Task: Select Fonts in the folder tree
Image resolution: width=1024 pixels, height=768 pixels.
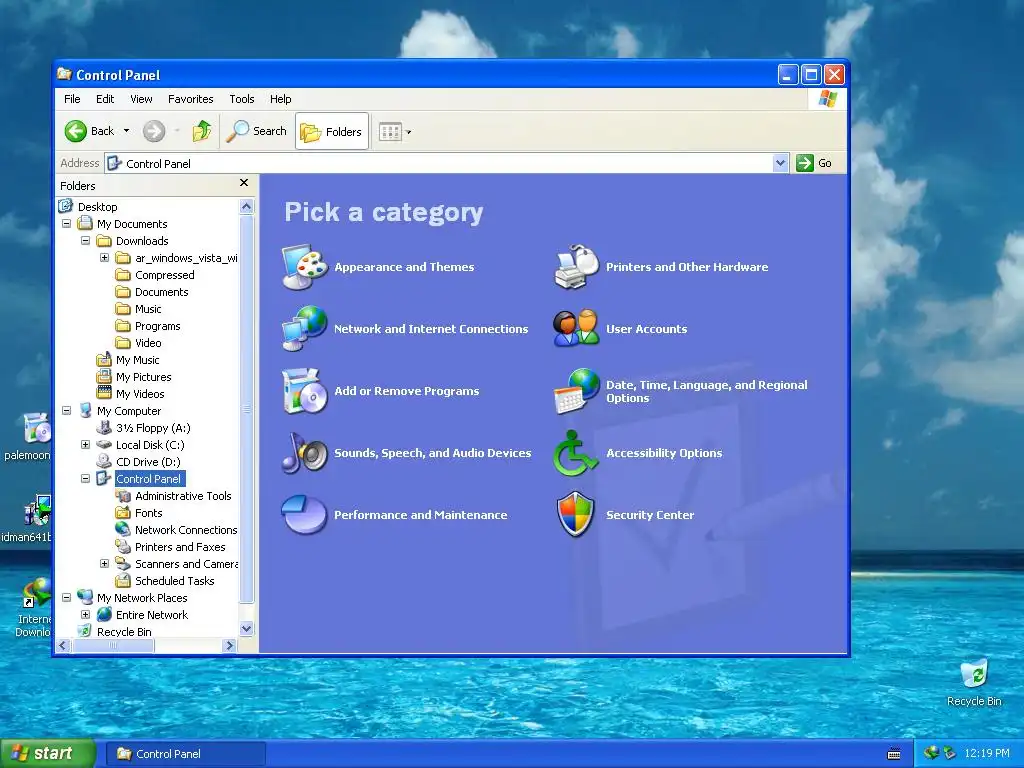Action: pos(148,513)
